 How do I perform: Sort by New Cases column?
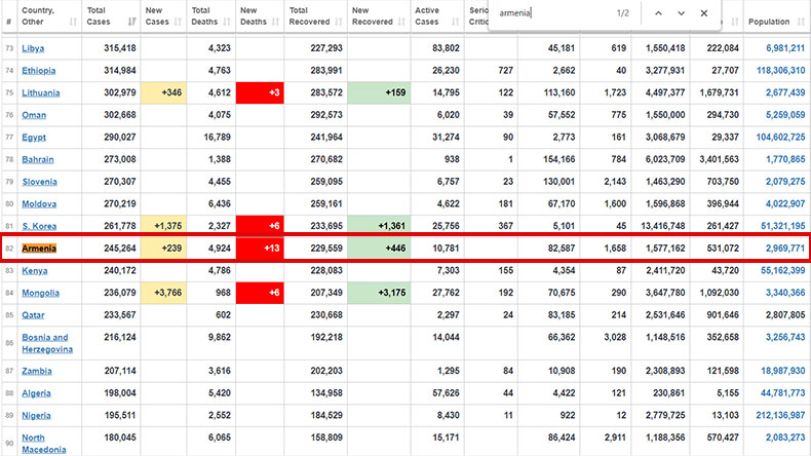click(x=163, y=16)
